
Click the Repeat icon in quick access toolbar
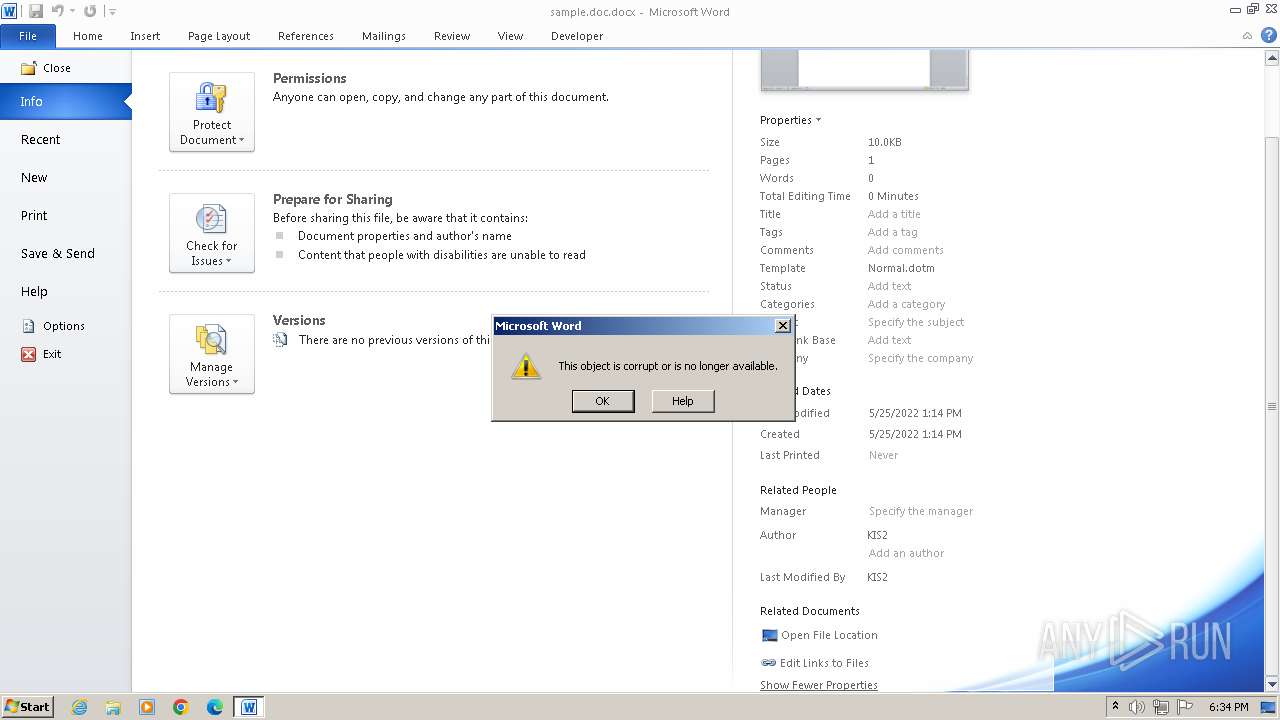[x=90, y=11]
